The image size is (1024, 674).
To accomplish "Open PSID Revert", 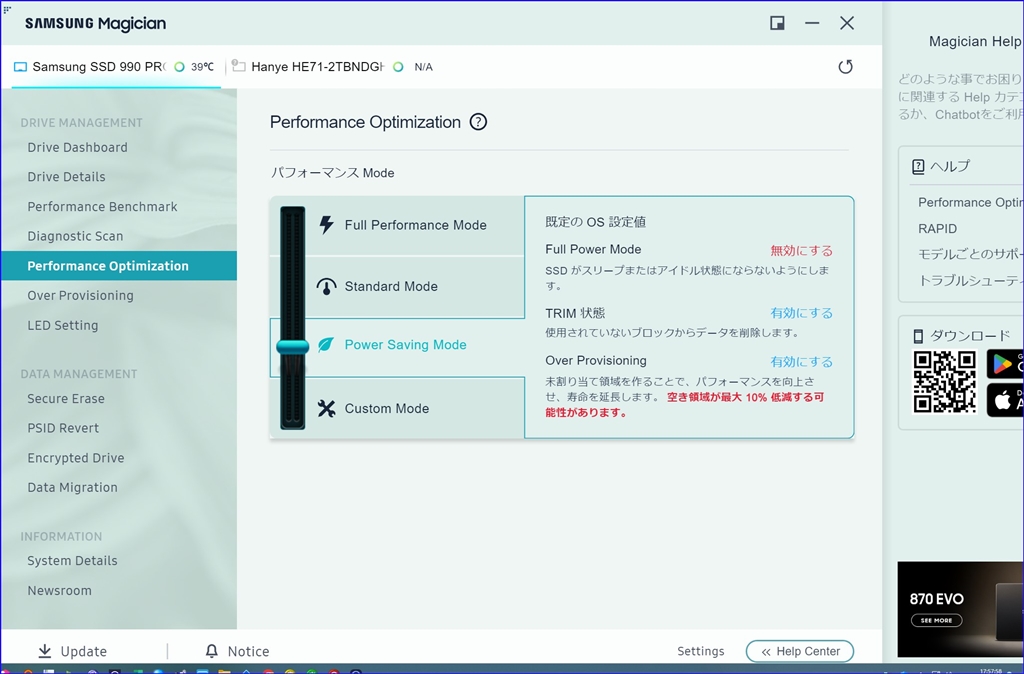I will pyautogui.click(x=63, y=428).
